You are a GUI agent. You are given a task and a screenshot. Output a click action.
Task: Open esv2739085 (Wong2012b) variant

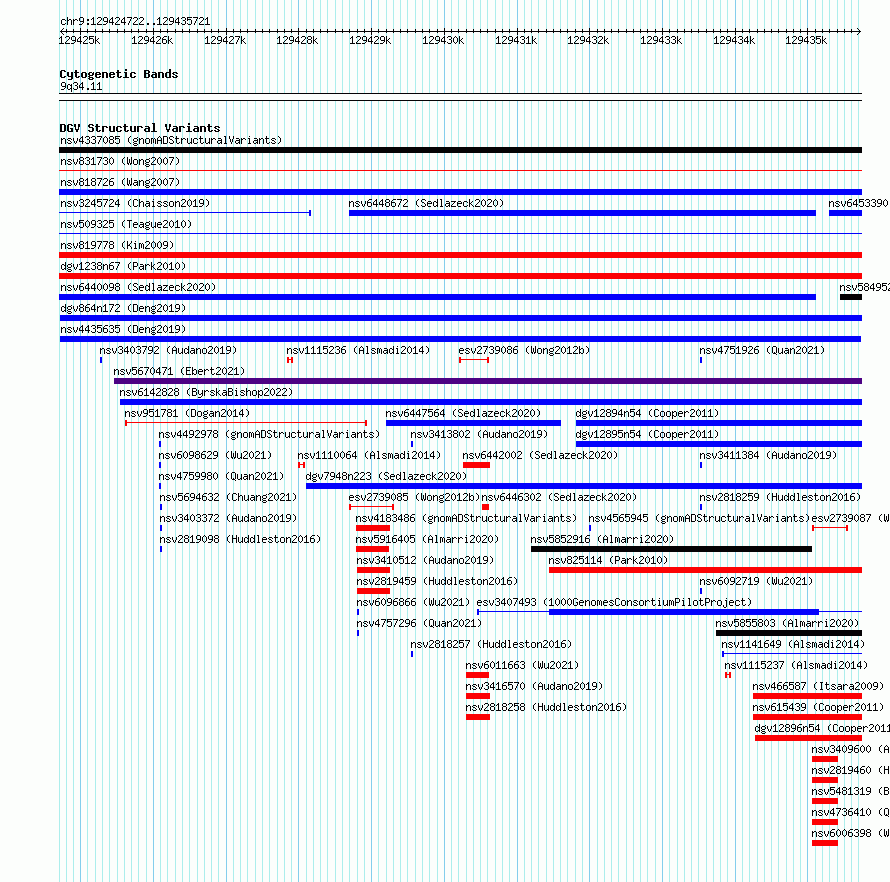[x=414, y=497]
